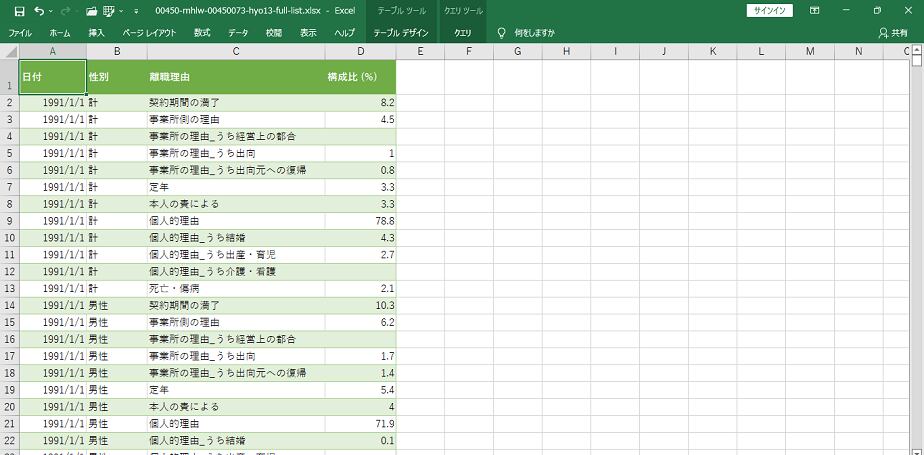
Task: Switch to the 数式 ribbon tab
Action: point(202,33)
